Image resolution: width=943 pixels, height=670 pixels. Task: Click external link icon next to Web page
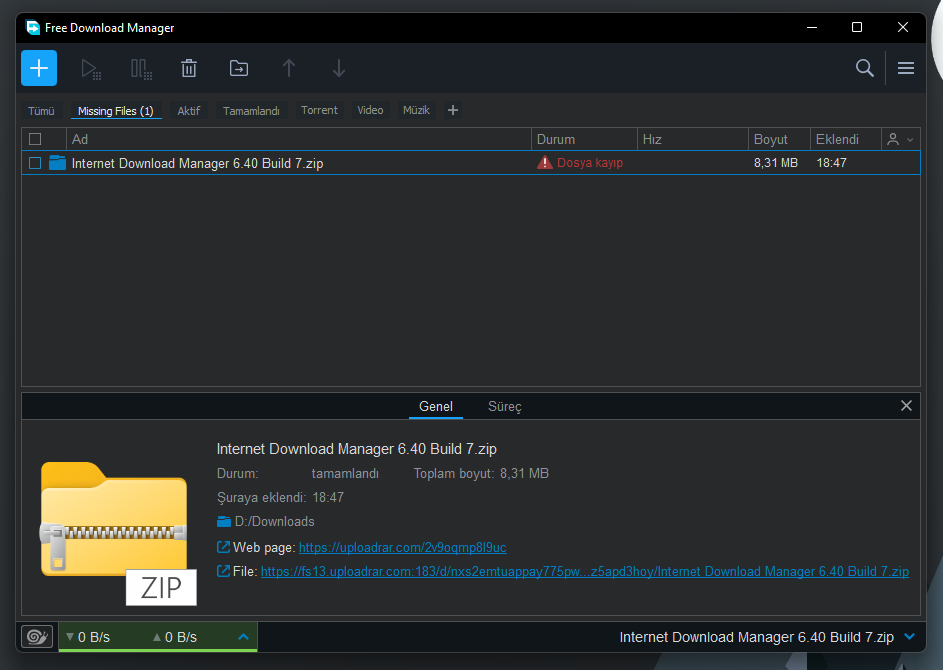(x=223, y=547)
